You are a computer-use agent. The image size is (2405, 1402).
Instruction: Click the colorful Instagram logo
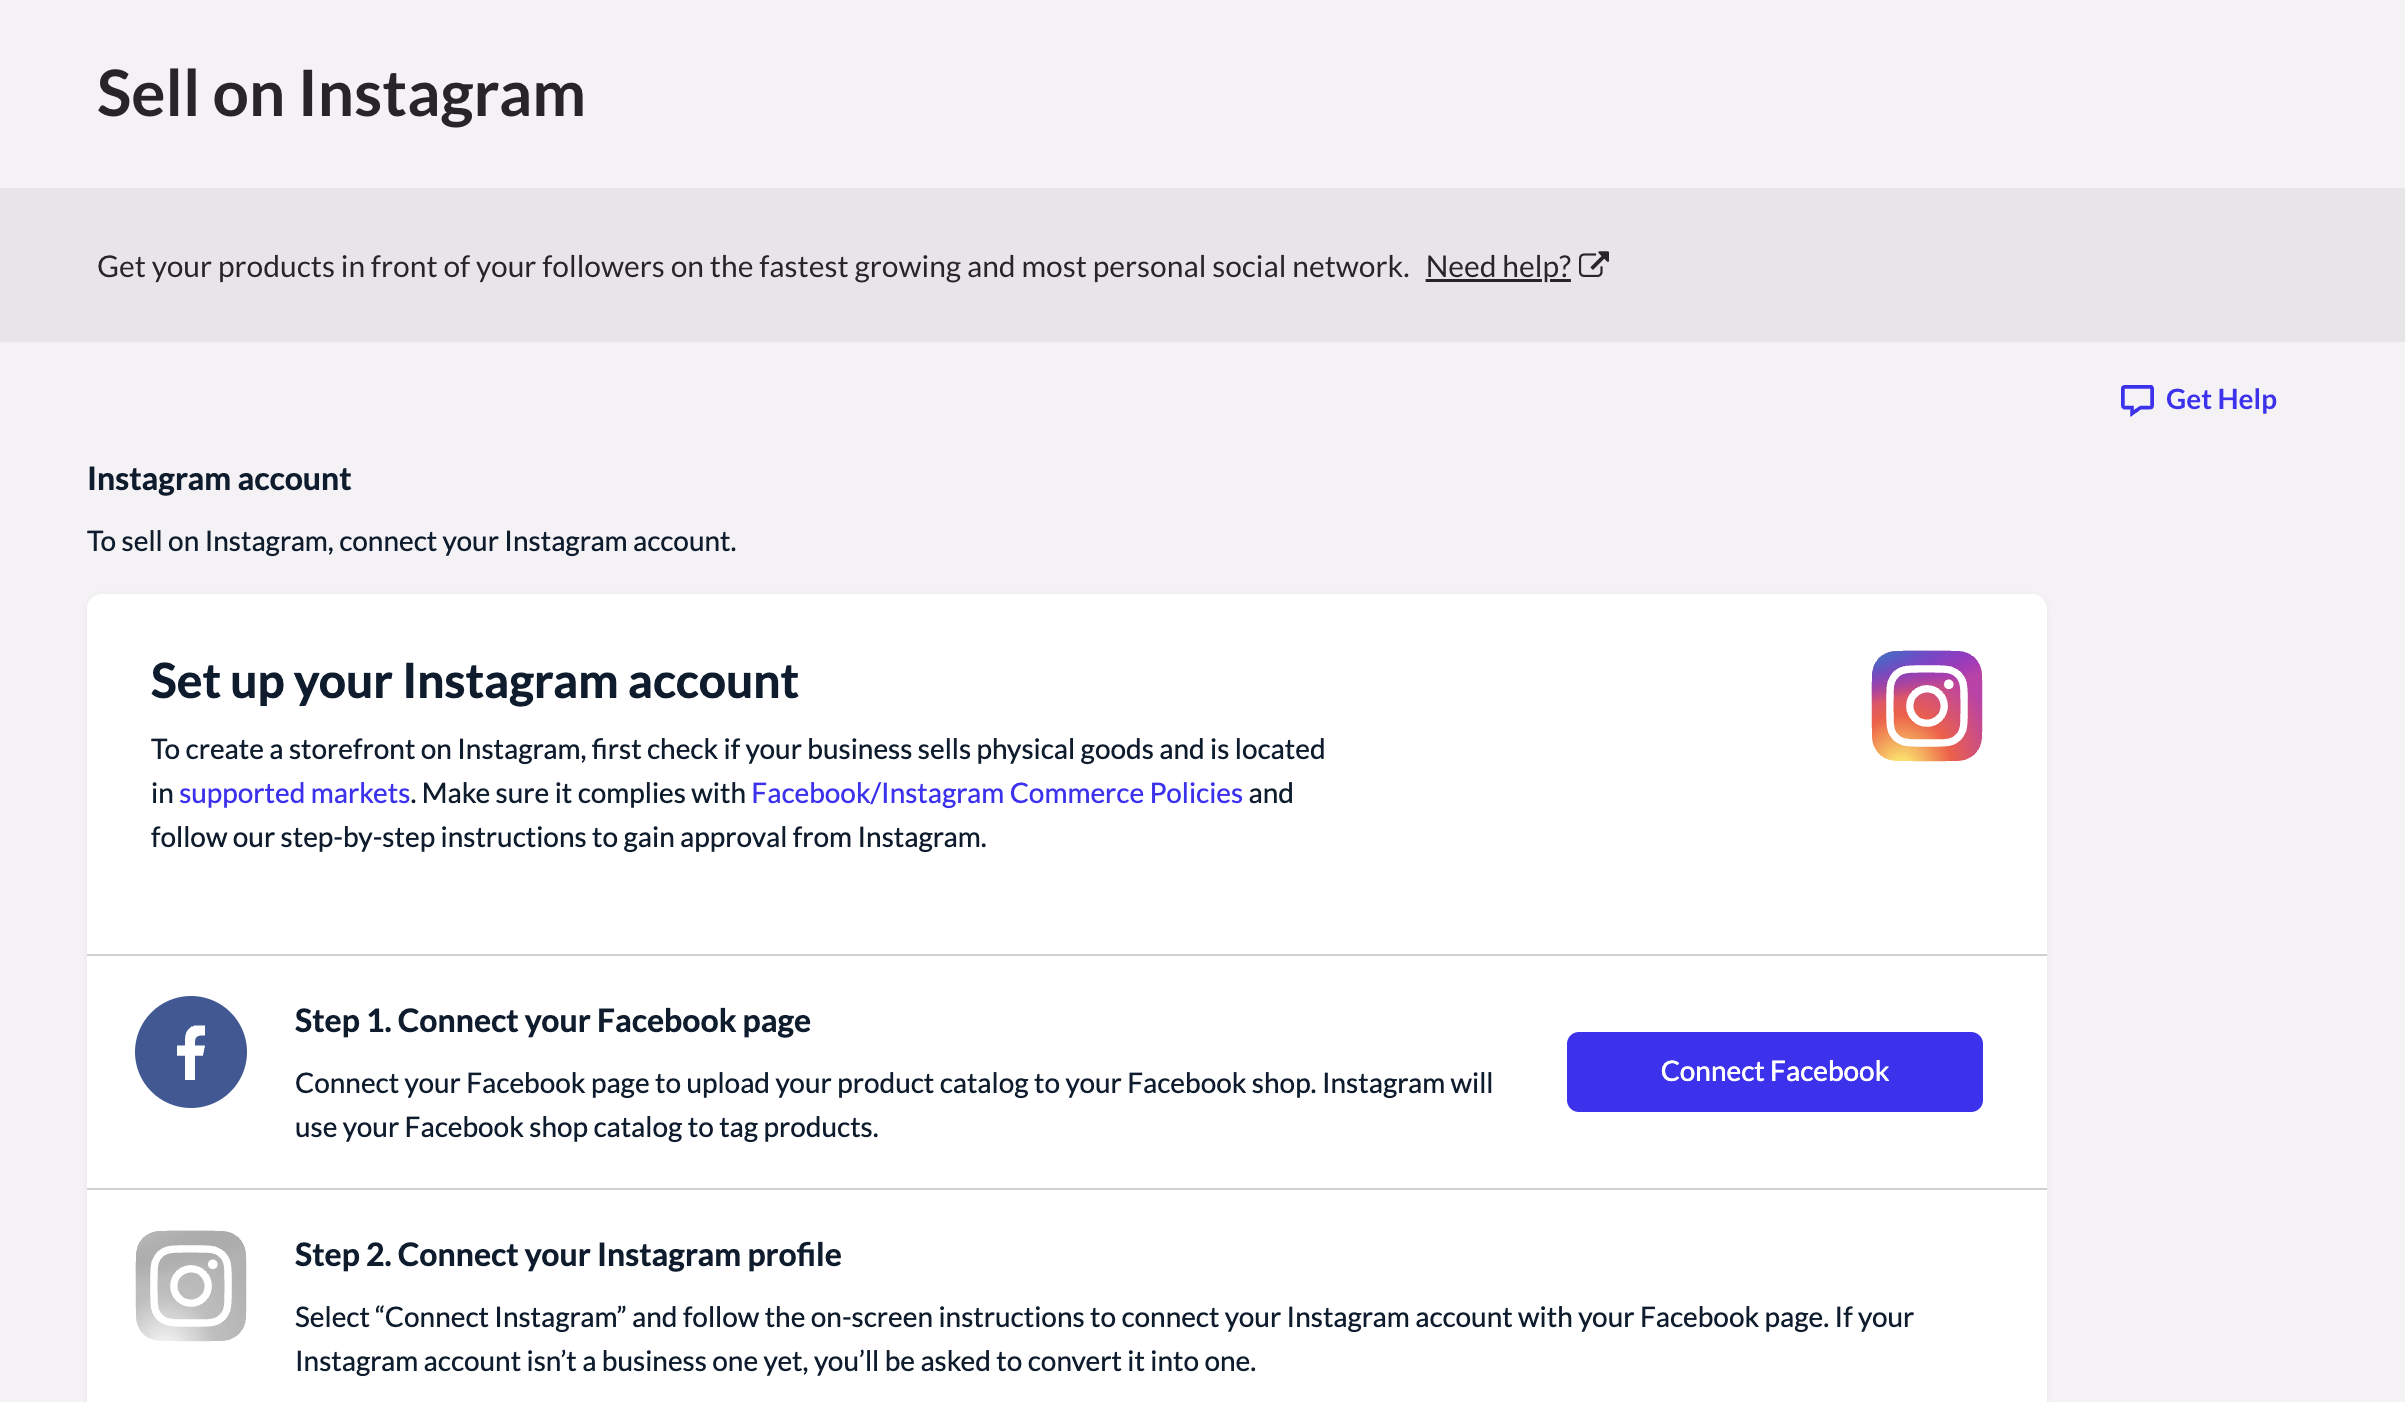click(x=1926, y=706)
